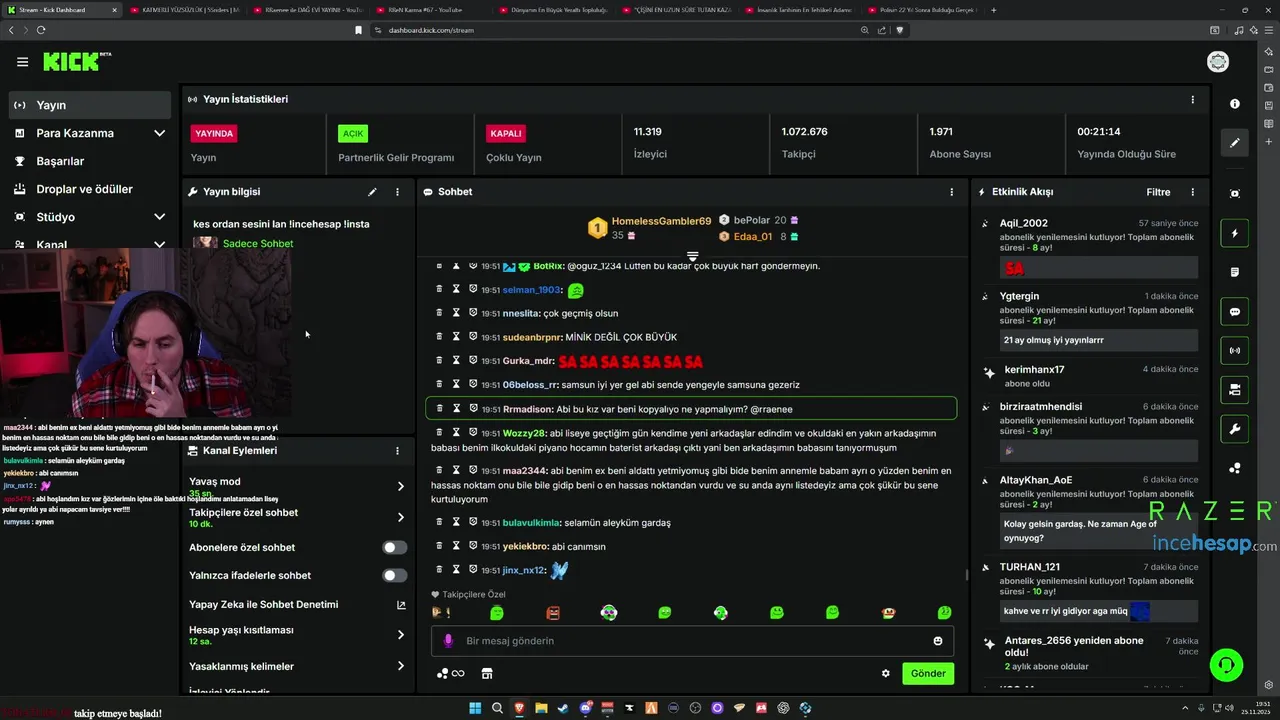1280x720 pixels.
Task: Open Takipçilere özel sohbet chevron
Action: 401,517
